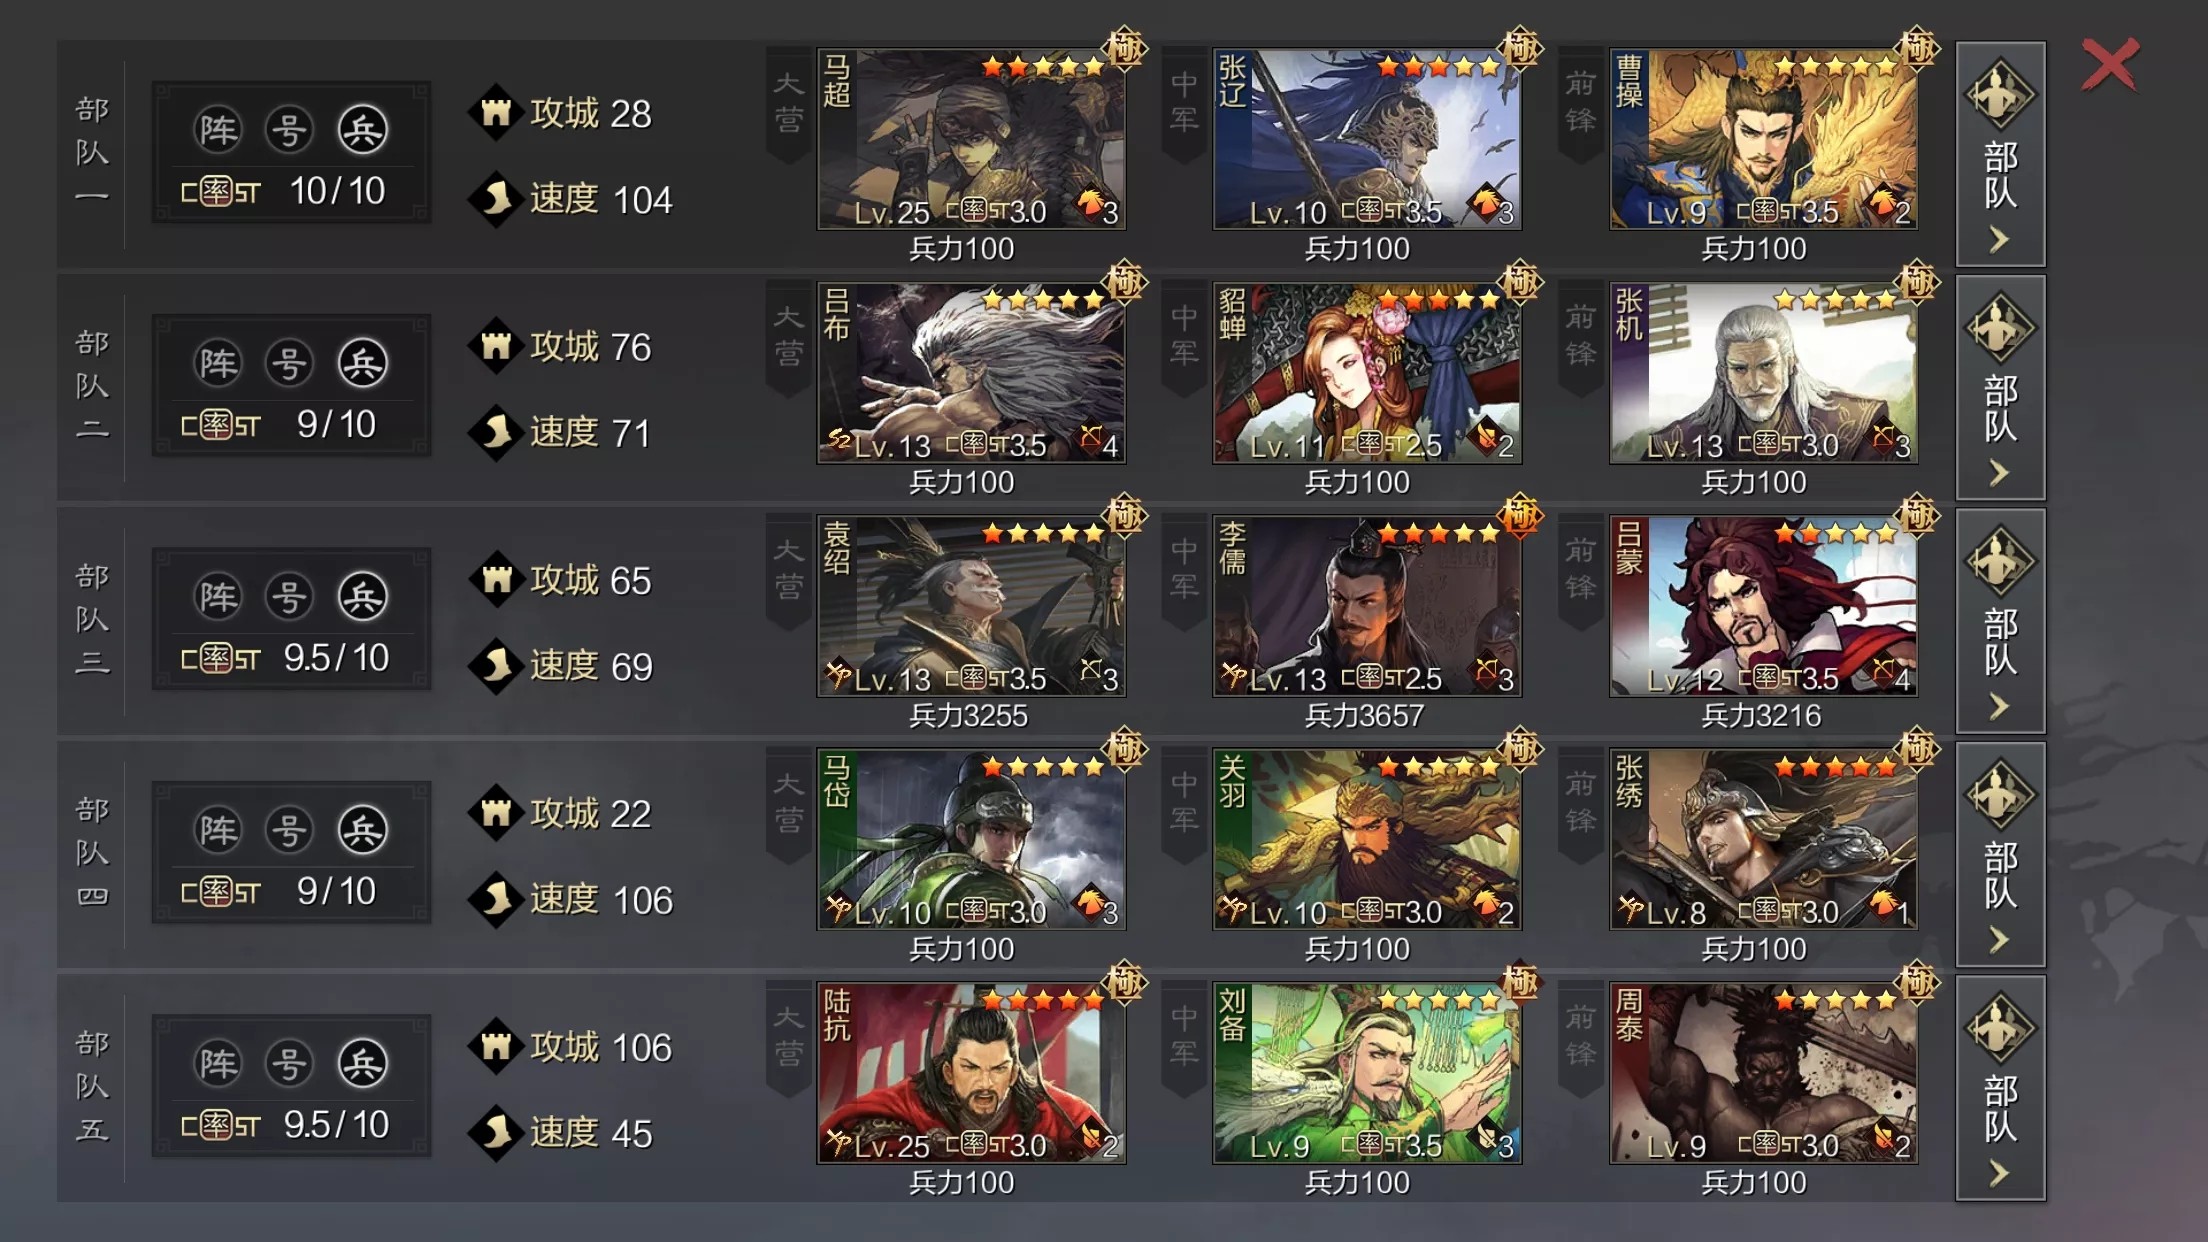Viewport: 2208px width, 1242px height.
Task: Toggle the 兵 troop icon in 部队三
Action: pos(362,597)
